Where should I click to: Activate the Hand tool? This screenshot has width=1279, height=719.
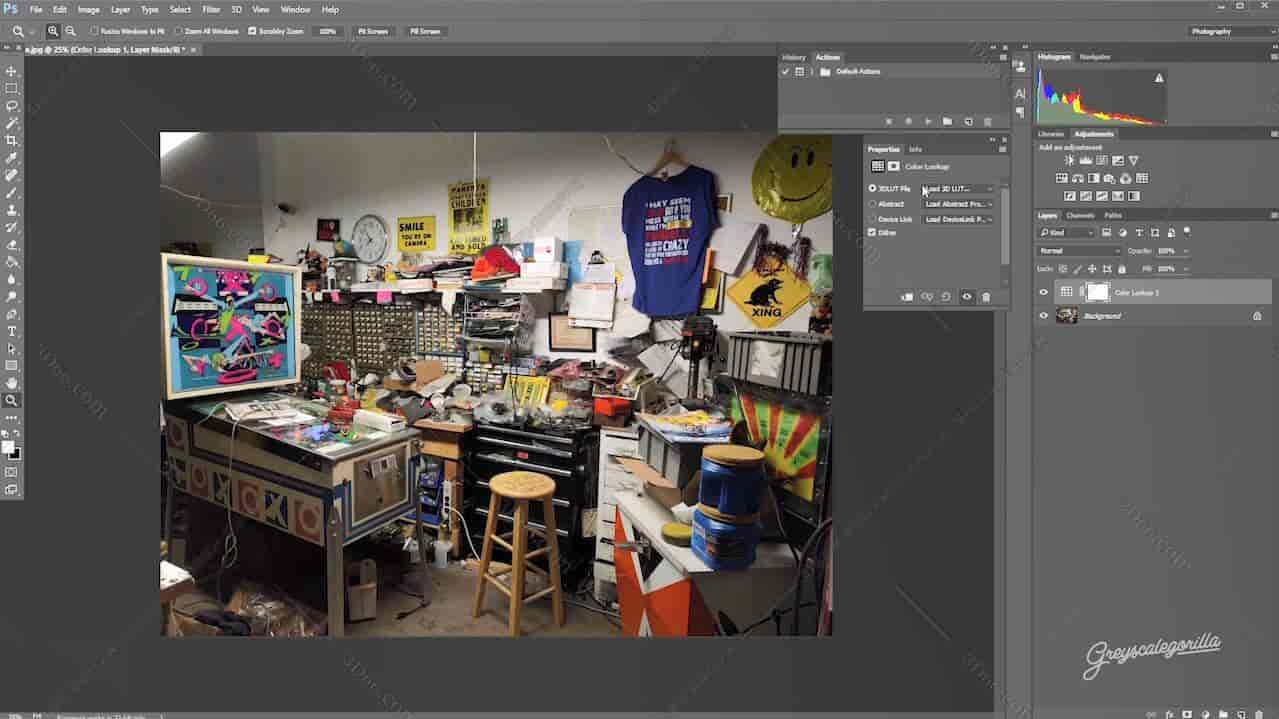pos(12,383)
